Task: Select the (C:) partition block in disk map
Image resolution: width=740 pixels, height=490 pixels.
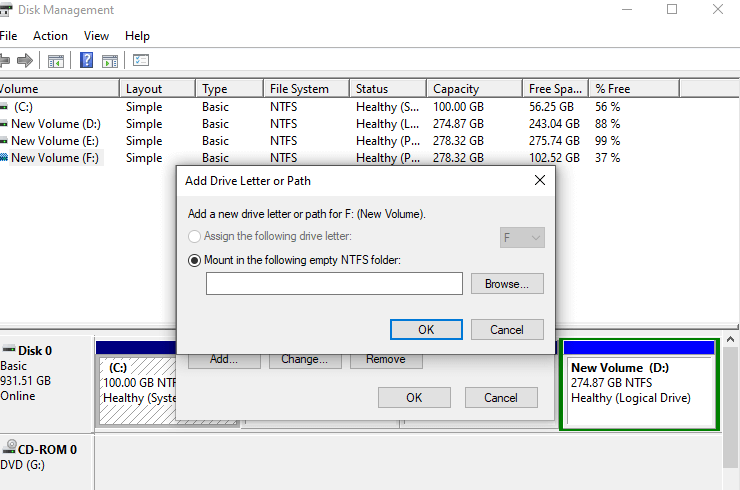Action: [x=137, y=390]
